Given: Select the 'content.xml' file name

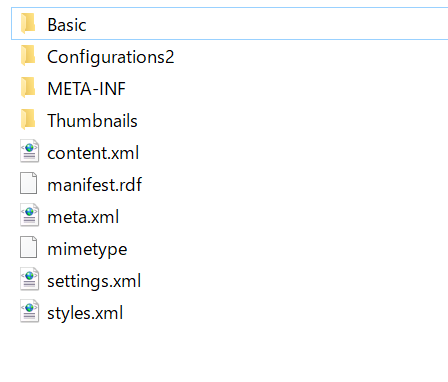Looking at the screenshot, I should (93, 153).
